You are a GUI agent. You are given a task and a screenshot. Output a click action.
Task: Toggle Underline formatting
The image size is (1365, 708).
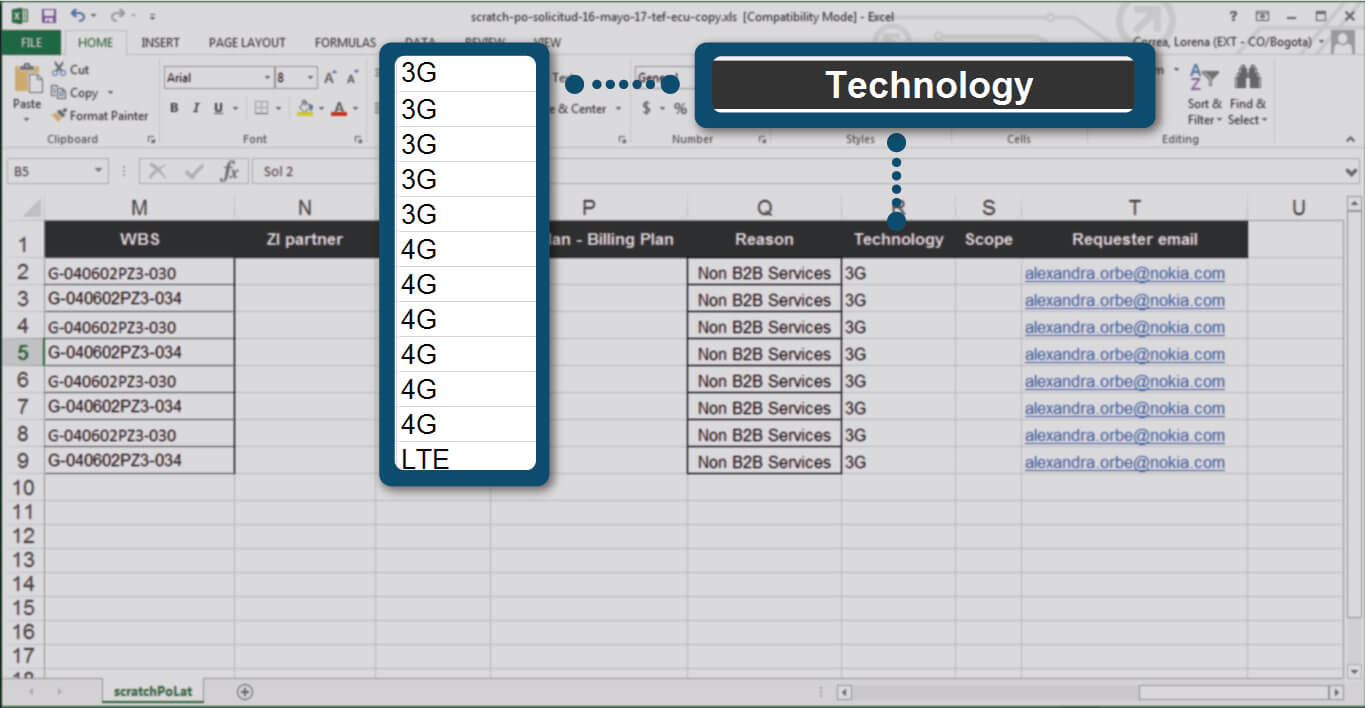pyautogui.click(x=217, y=108)
